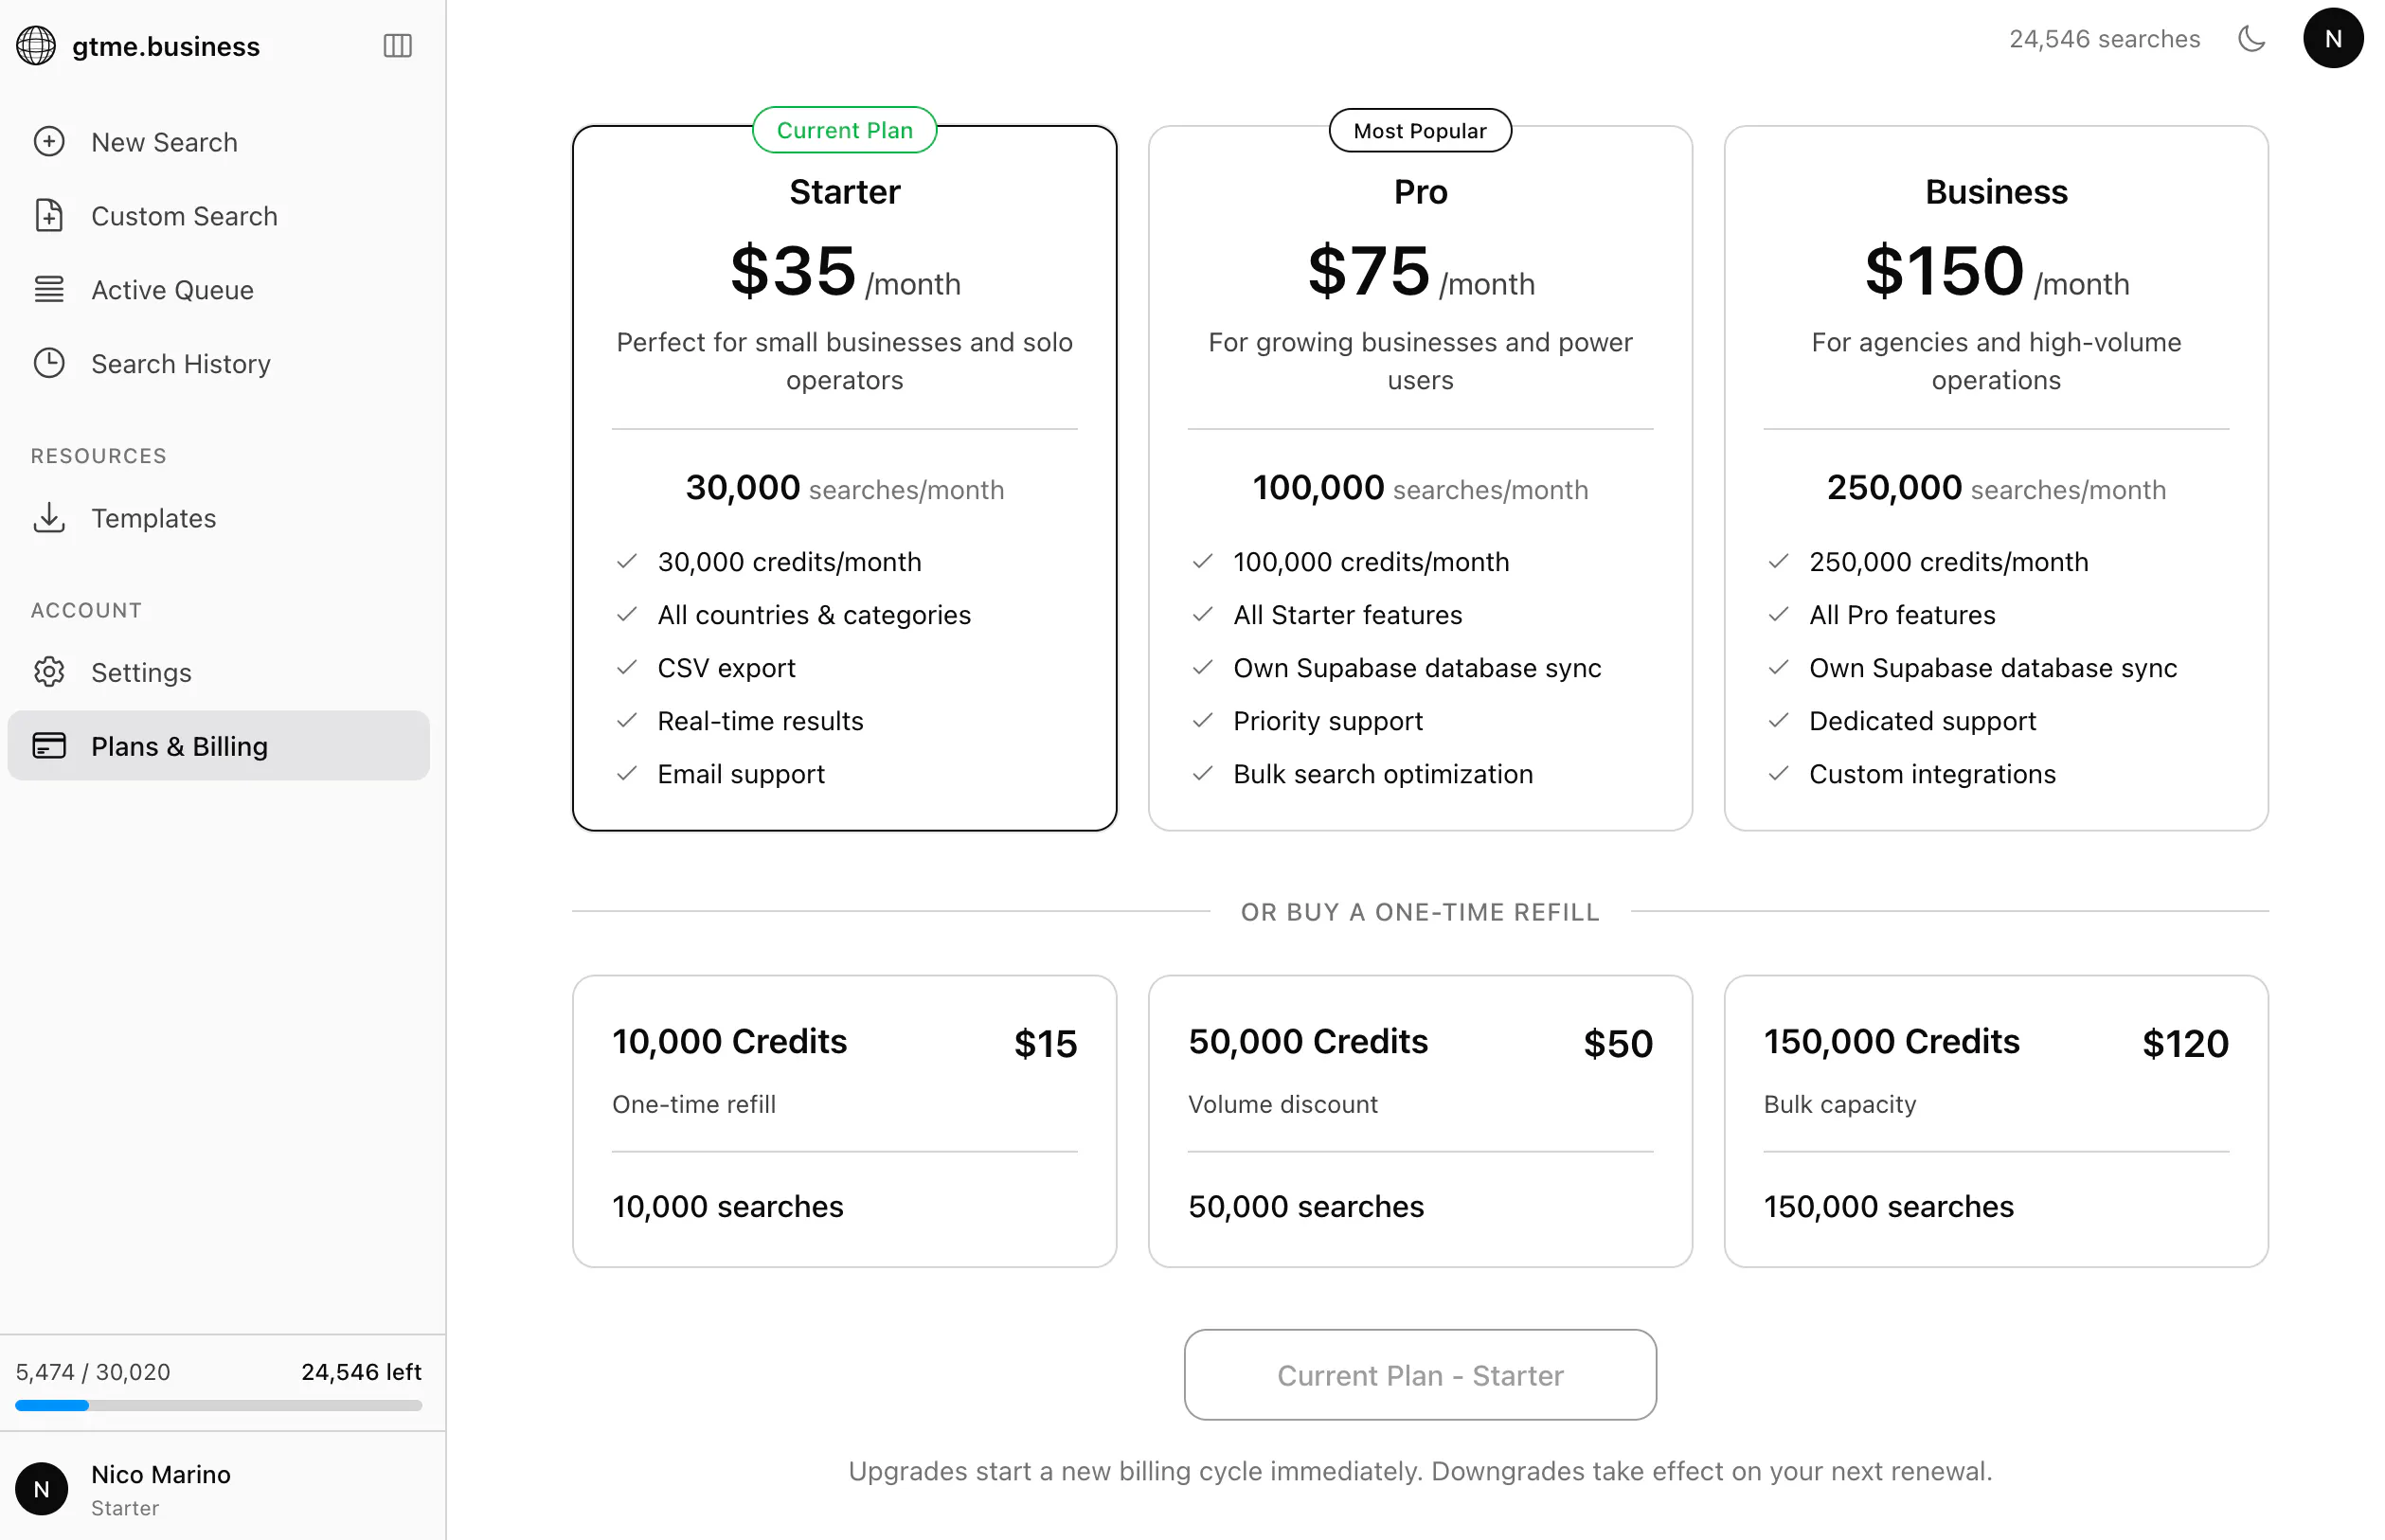Image resolution: width=2385 pixels, height=1540 pixels.
Task: Click the Current Plan - Starter button
Action: click(1420, 1375)
